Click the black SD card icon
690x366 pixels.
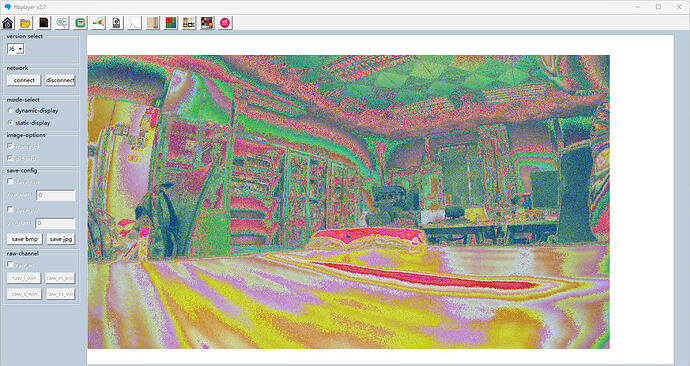[44, 23]
